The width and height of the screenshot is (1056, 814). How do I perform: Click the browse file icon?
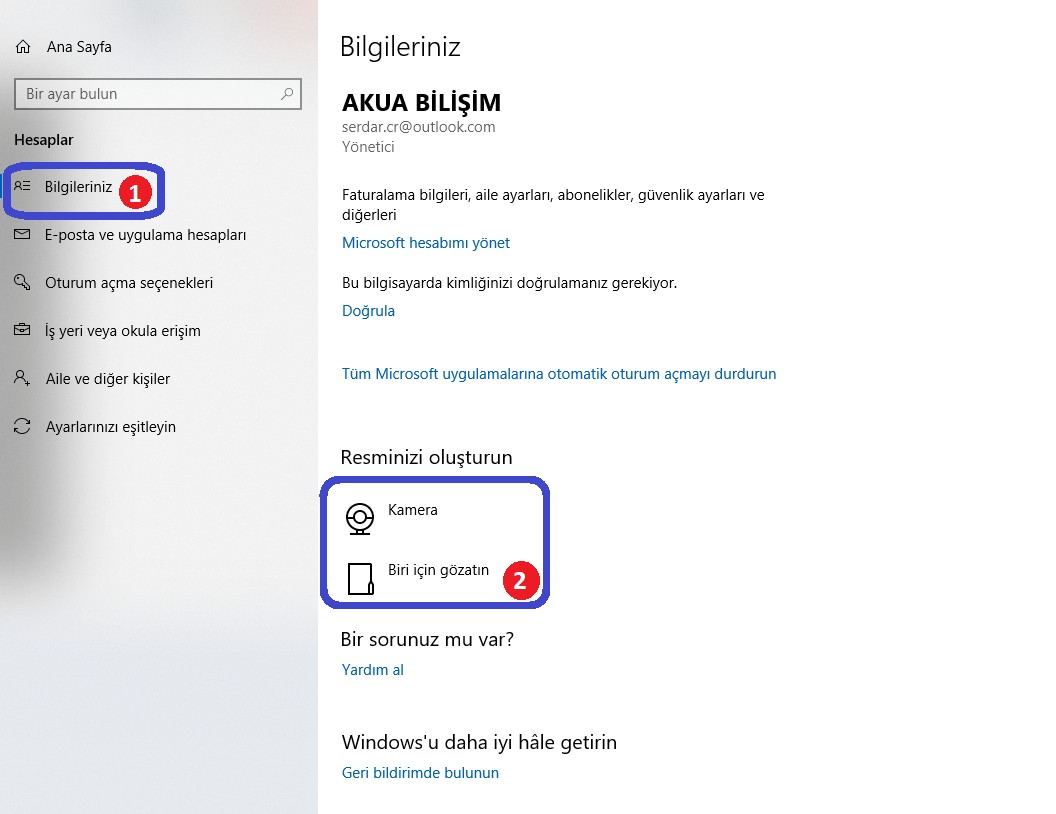pos(360,578)
